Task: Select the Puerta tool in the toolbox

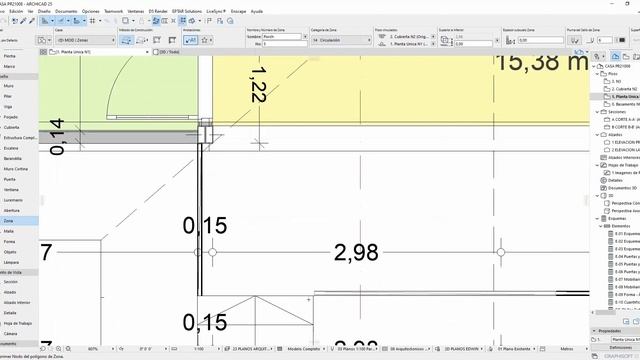Action: click(x=9, y=179)
